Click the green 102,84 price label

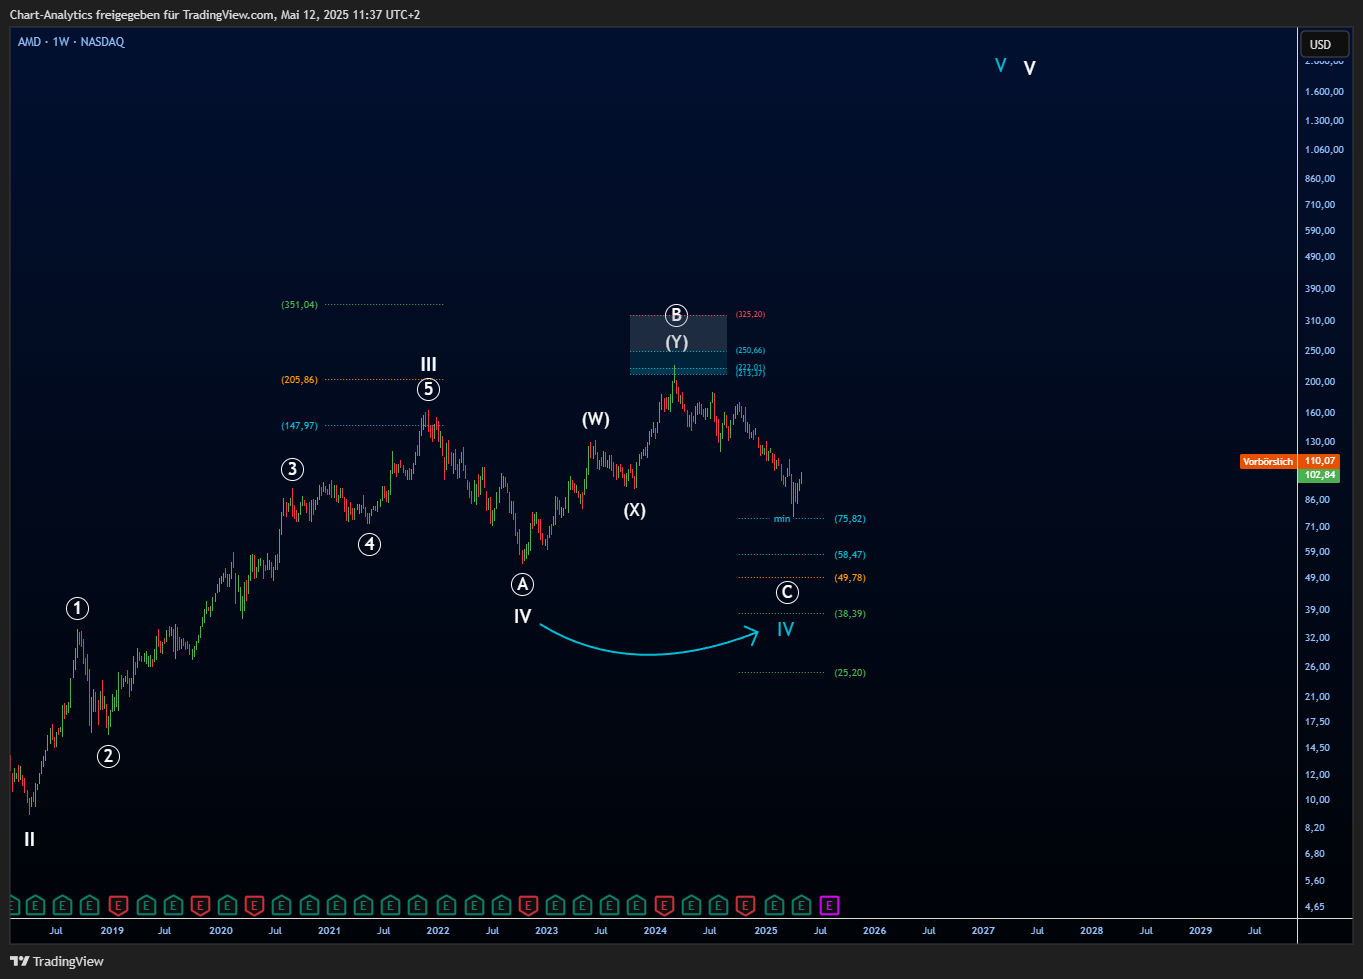tap(1320, 475)
